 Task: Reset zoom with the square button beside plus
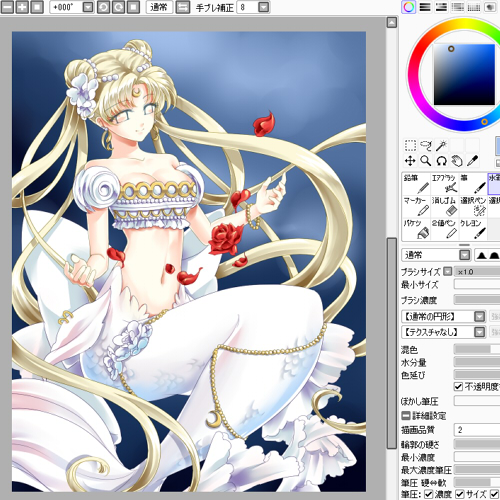pyautogui.click(x=37, y=7)
